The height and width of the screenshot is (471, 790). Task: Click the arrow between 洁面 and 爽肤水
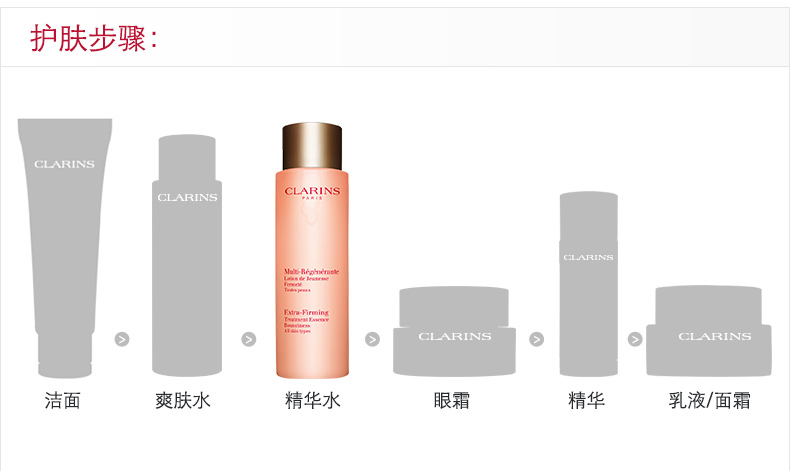(x=122, y=339)
